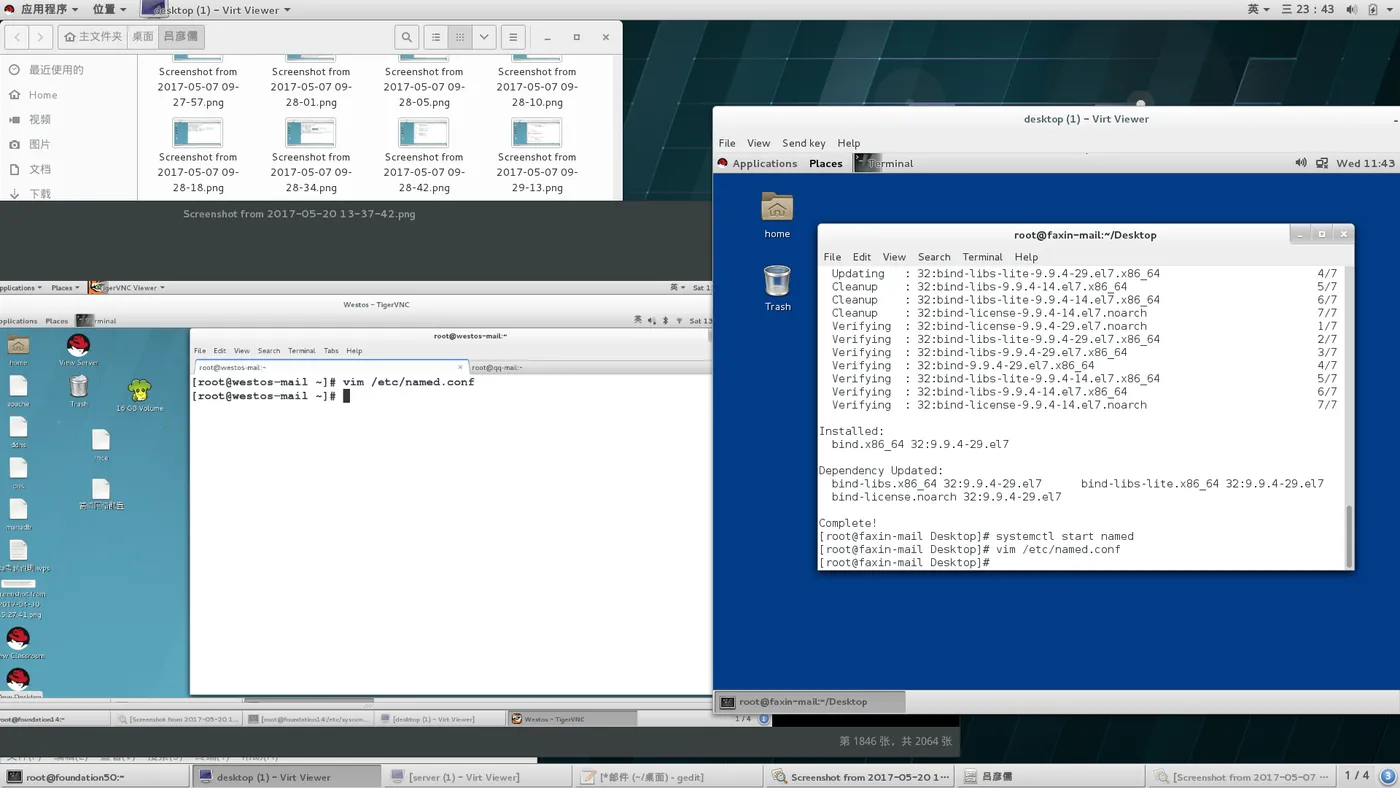
Task: Select file name Screenshot from 2017-05-07 09-28-05.png
Action: (x=424, y=87)
